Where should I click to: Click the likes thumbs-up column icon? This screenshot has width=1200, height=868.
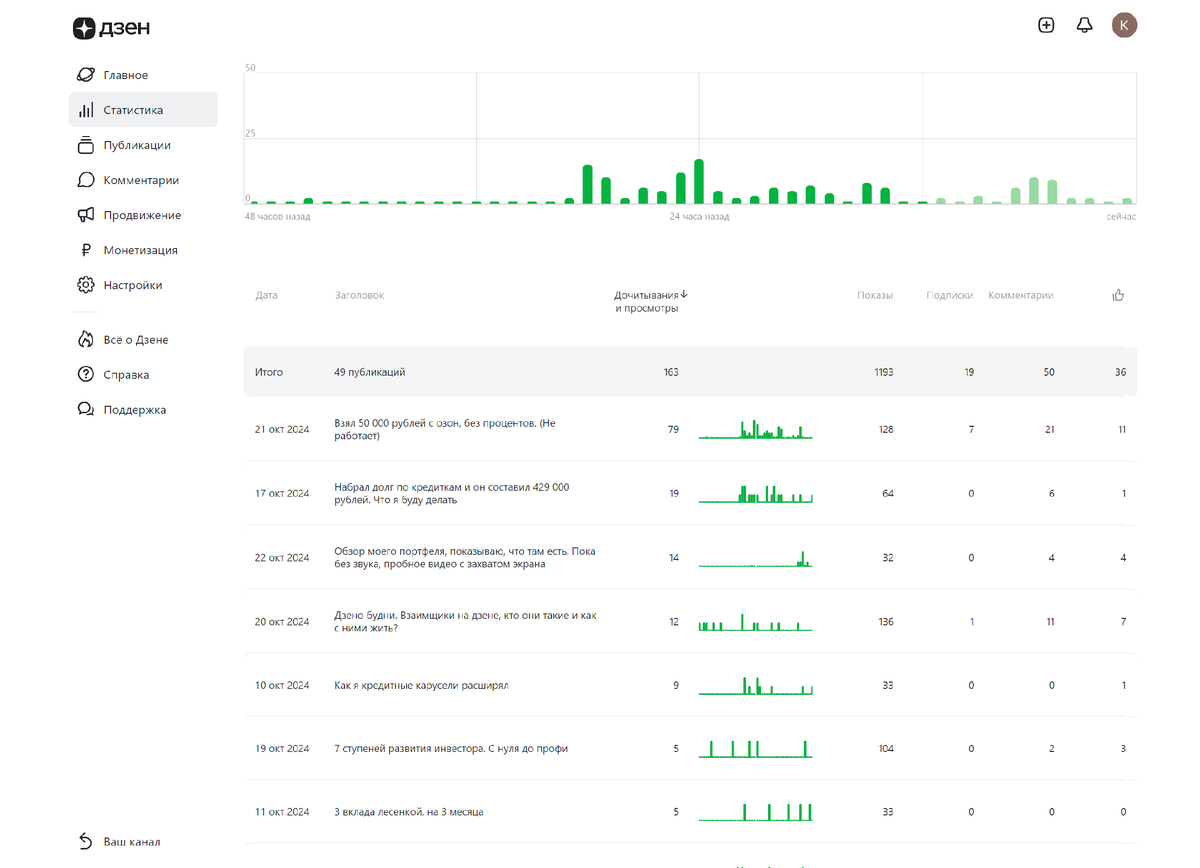click(x=1118, y=295)
